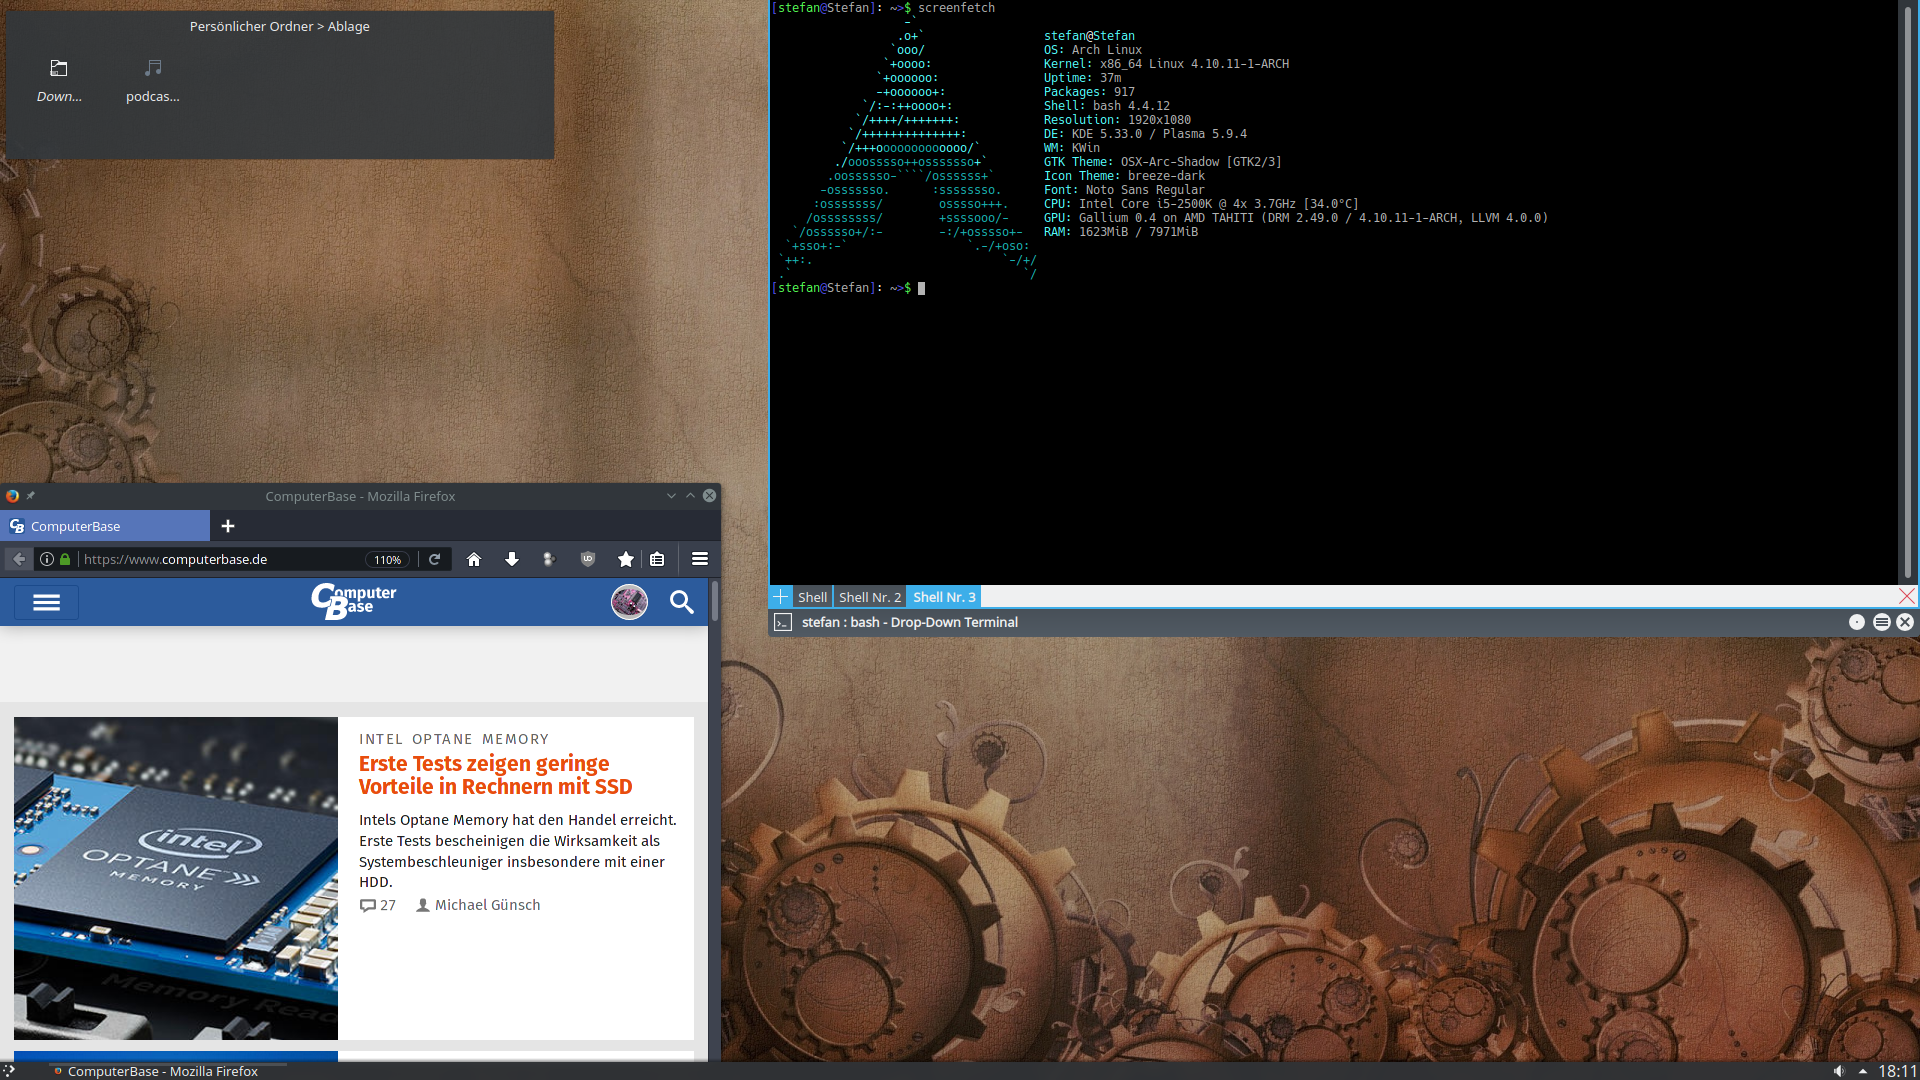1920x1080 pixels.
Task: Click the site info circle icon
Action: pyautogui.click(x=47, y=559)
